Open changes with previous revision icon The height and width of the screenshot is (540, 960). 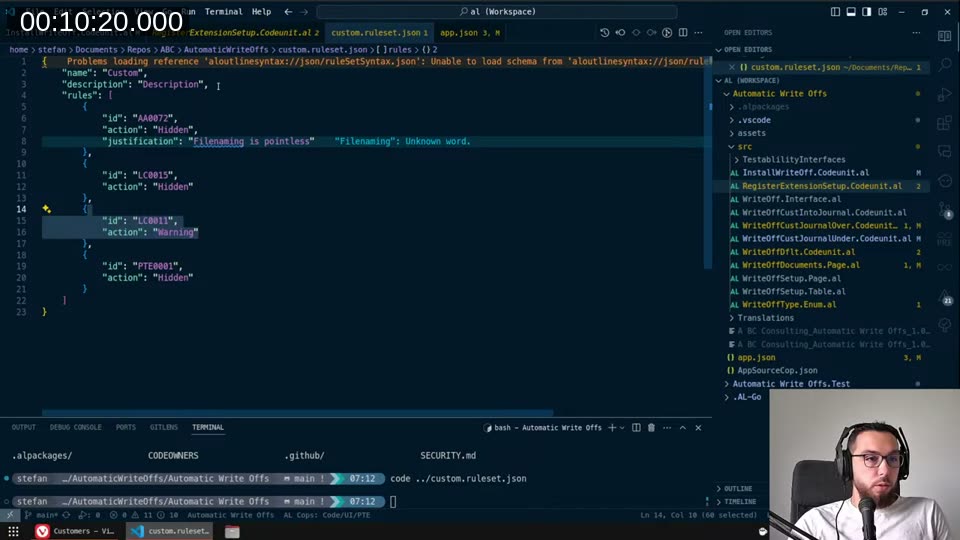[620, 32]
